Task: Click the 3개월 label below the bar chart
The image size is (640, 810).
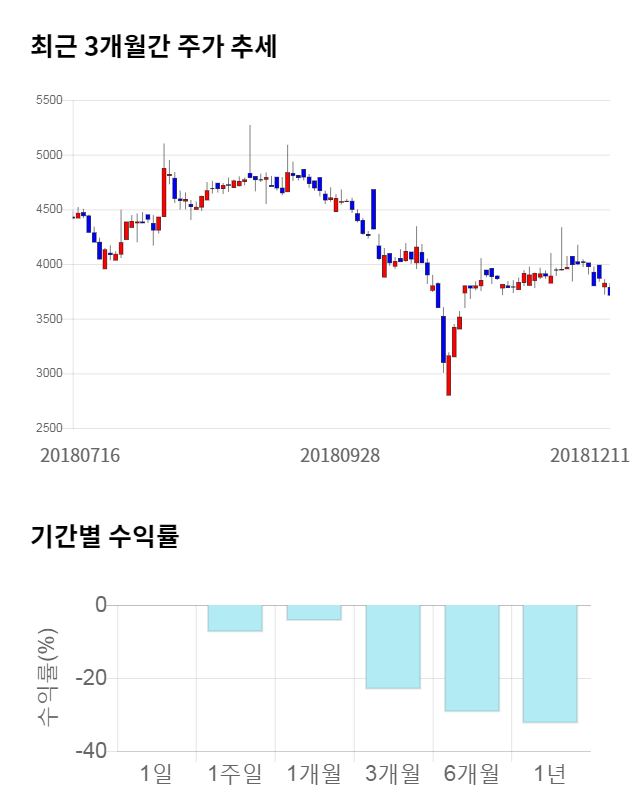Action: click(x=393, y=773)
